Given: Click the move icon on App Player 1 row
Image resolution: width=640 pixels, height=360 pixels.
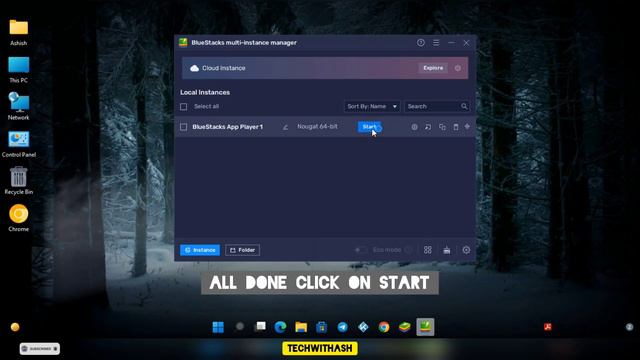Looking at the screenshot, I should (x=467, y=127).
